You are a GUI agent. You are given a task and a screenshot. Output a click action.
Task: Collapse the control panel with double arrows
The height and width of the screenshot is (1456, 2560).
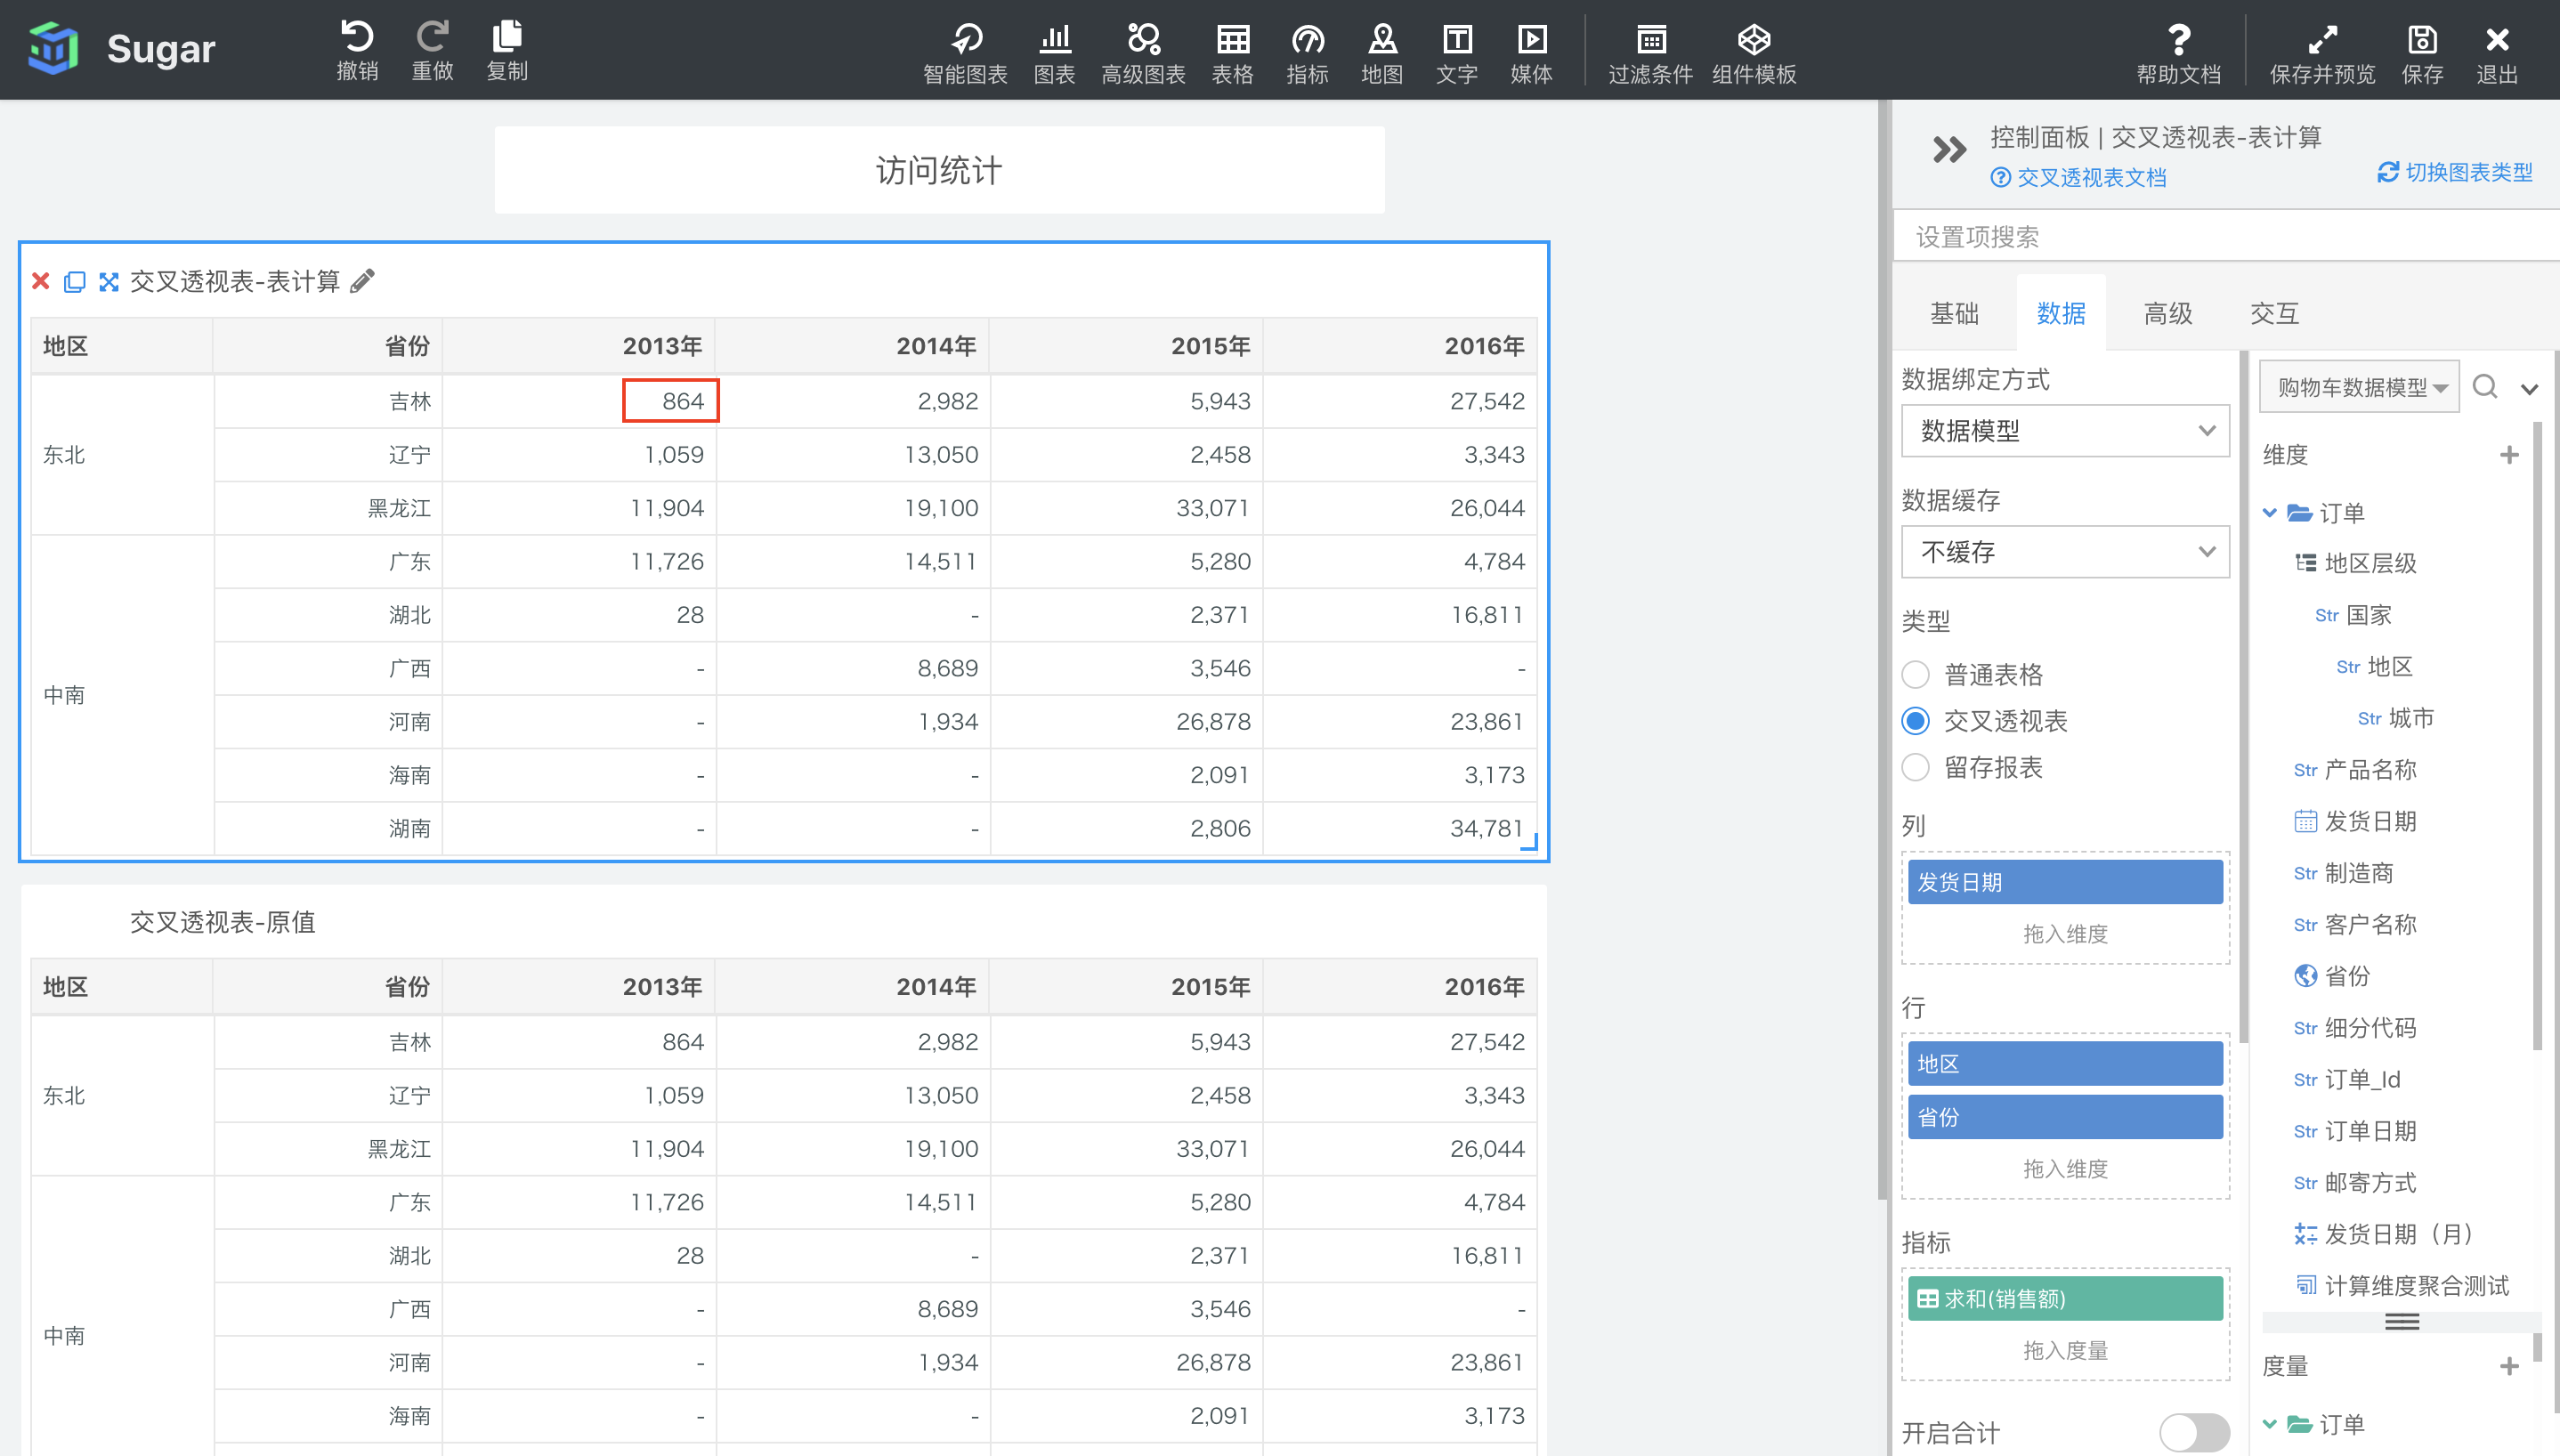(x=1949, y=150)
